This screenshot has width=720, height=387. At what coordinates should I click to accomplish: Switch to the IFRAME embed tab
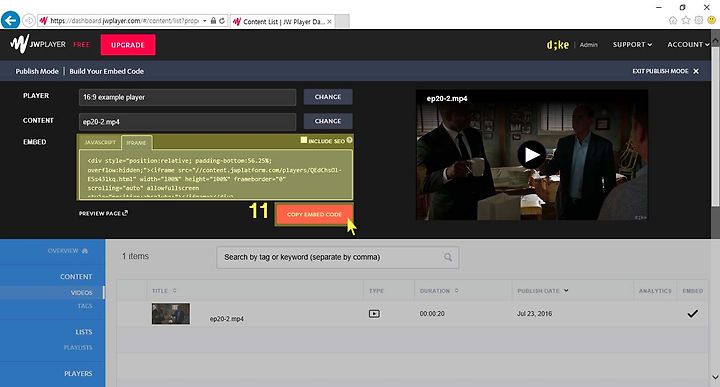[136, 143]
